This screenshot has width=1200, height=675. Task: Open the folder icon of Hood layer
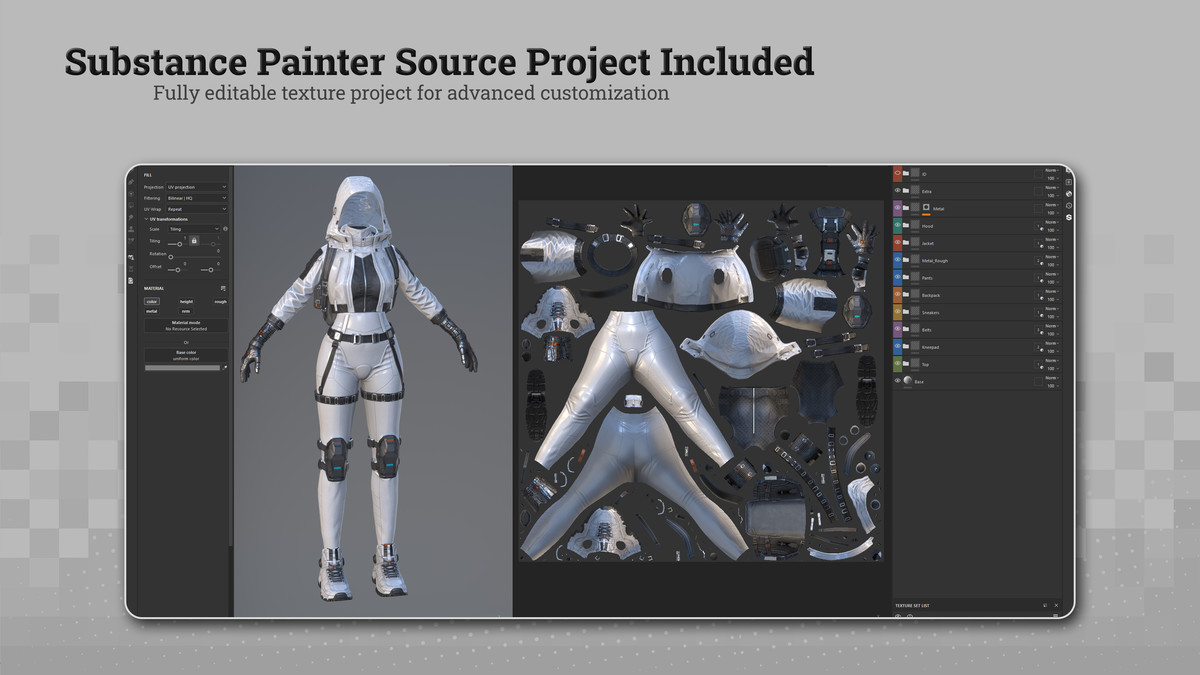[x=906, y=226]
